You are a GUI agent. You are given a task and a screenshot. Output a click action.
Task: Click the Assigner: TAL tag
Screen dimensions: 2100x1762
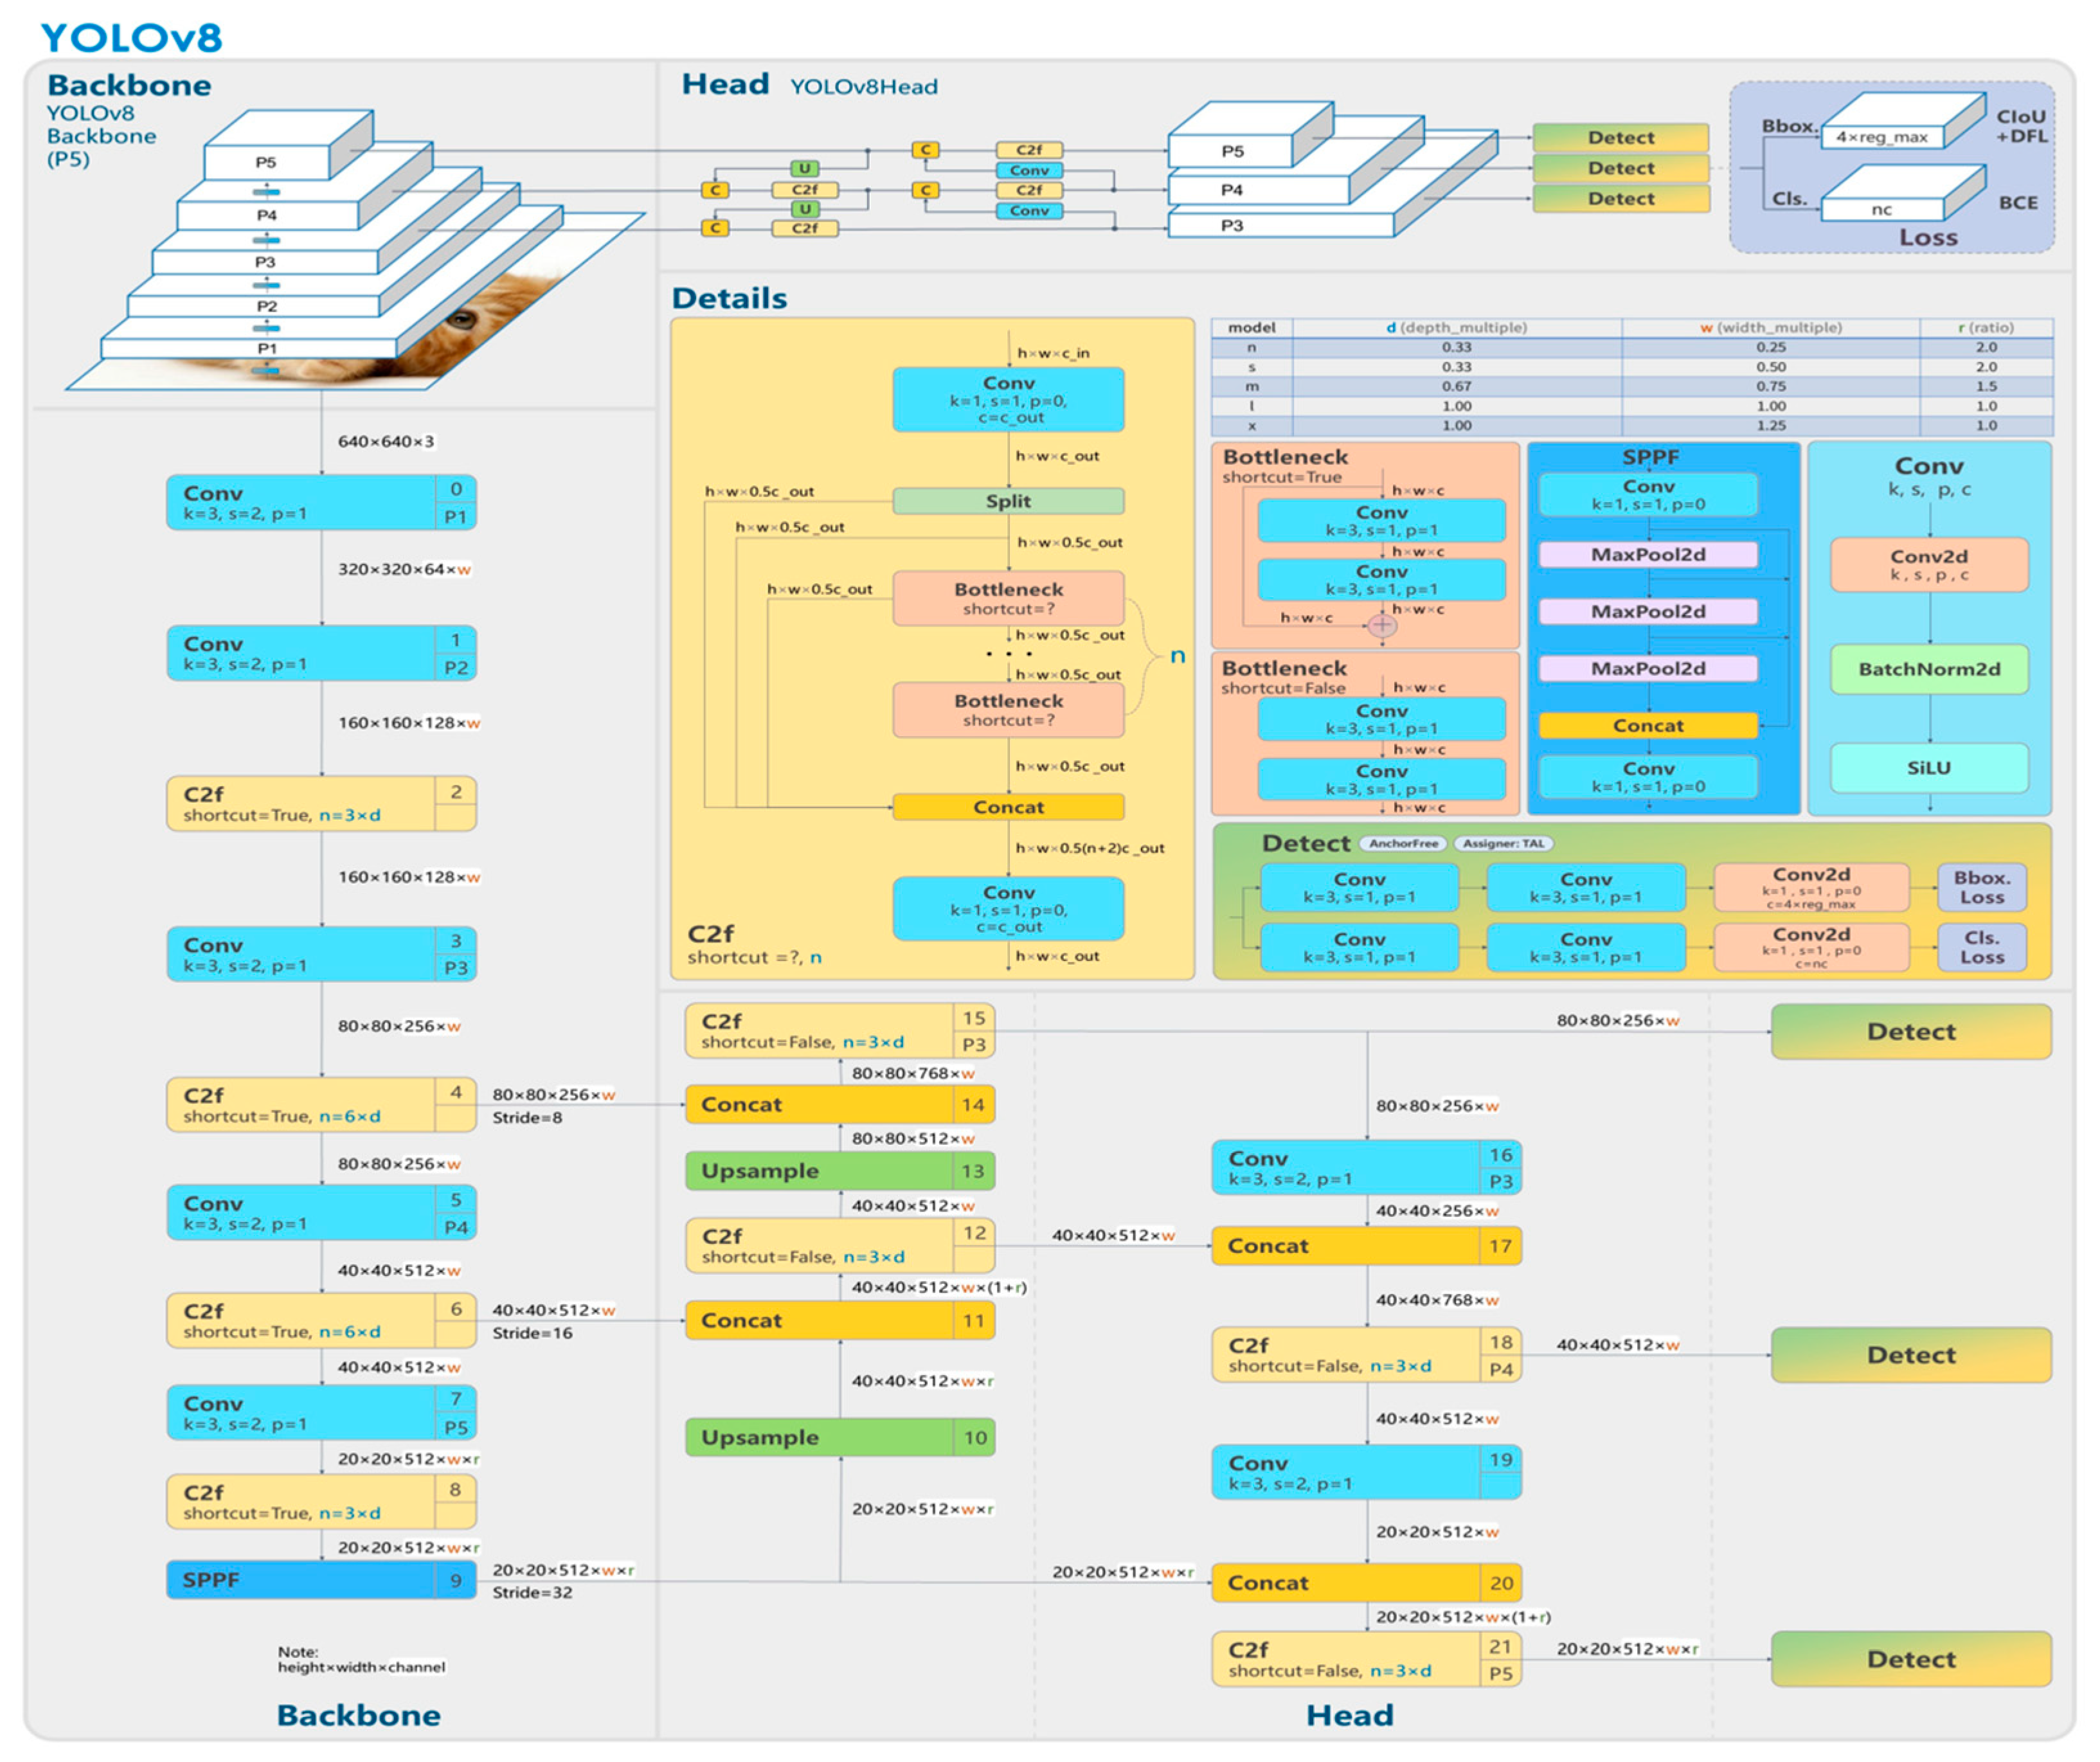(x=1503, y=844)
